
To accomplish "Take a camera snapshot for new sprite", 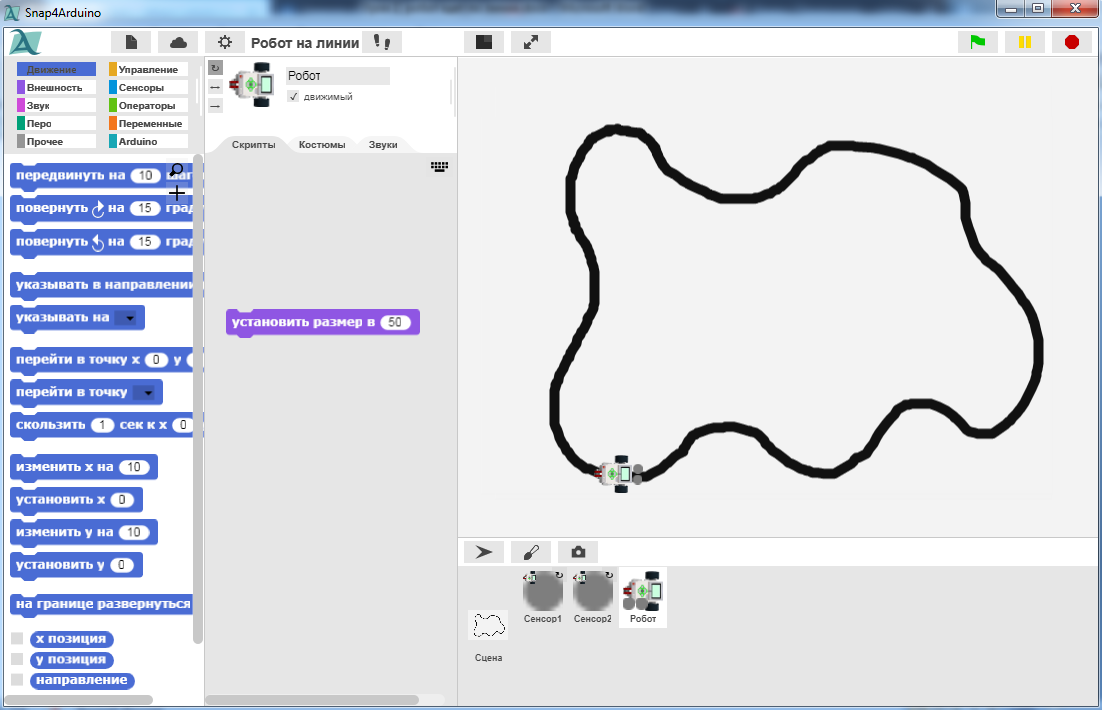I will (578, 552).
